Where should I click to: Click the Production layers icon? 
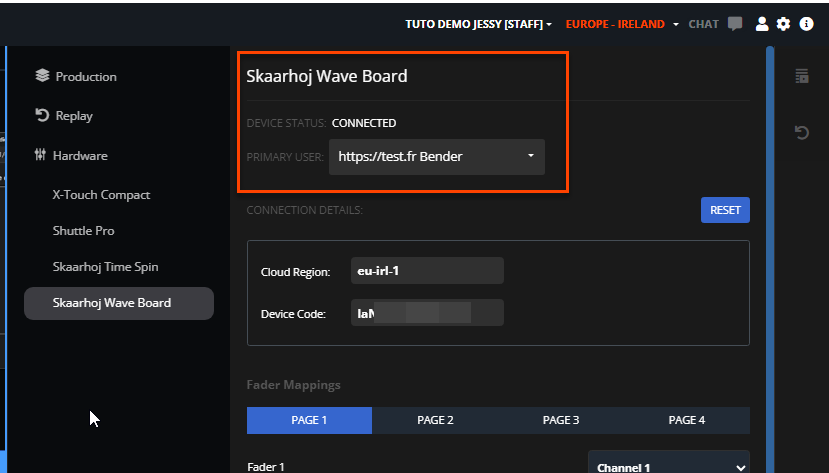pyautogui.click(x=42, y=76)
